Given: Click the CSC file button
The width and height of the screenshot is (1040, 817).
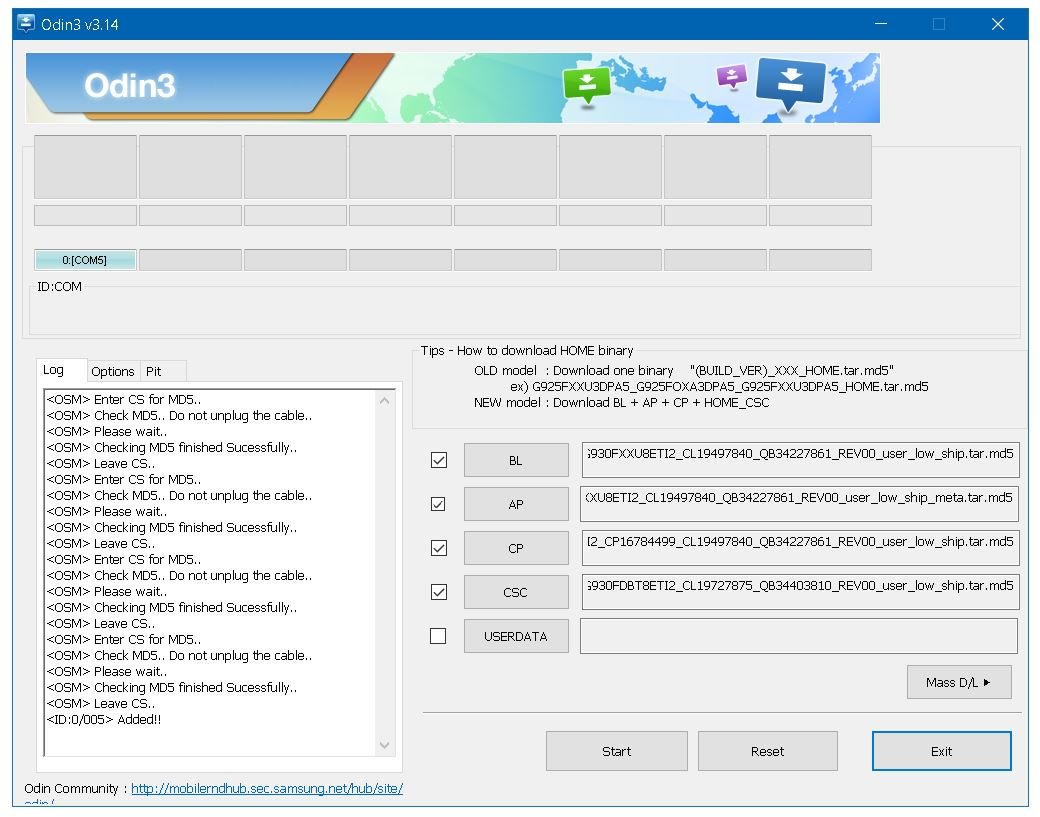Looking at the screenshot, I should click(516, 592).
